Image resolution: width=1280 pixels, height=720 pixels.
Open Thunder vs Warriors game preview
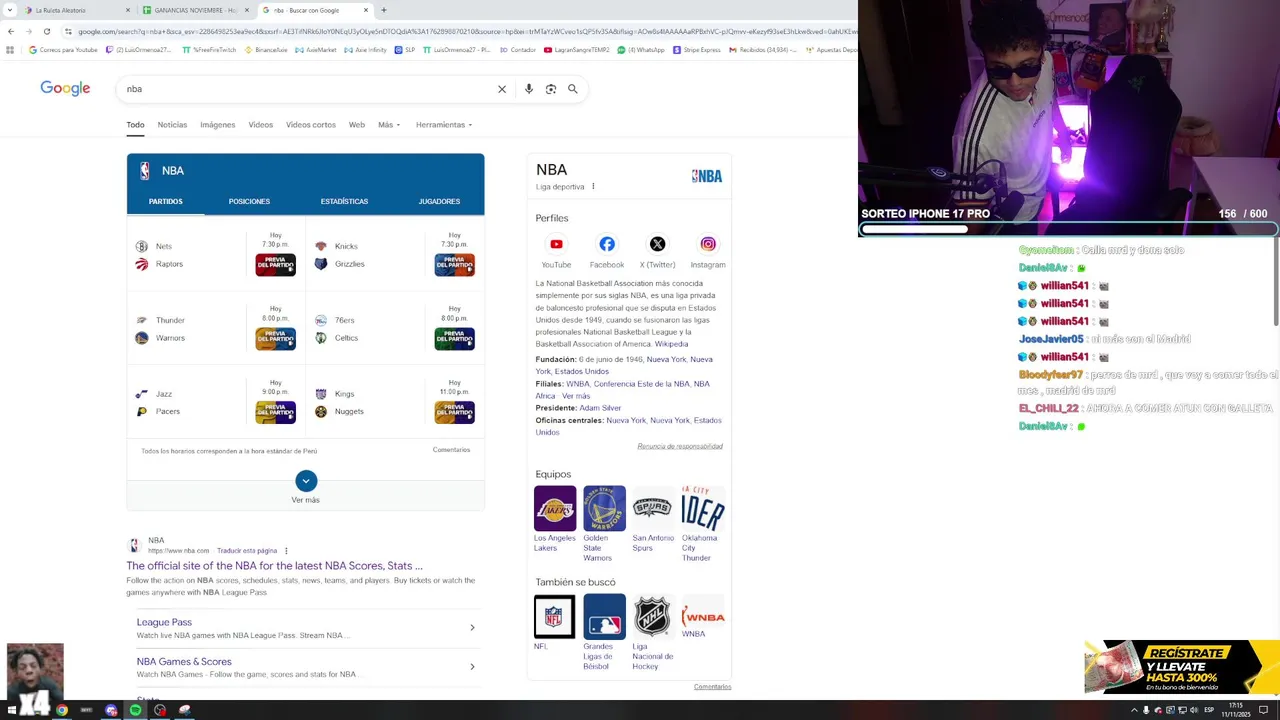click(275, 339)
